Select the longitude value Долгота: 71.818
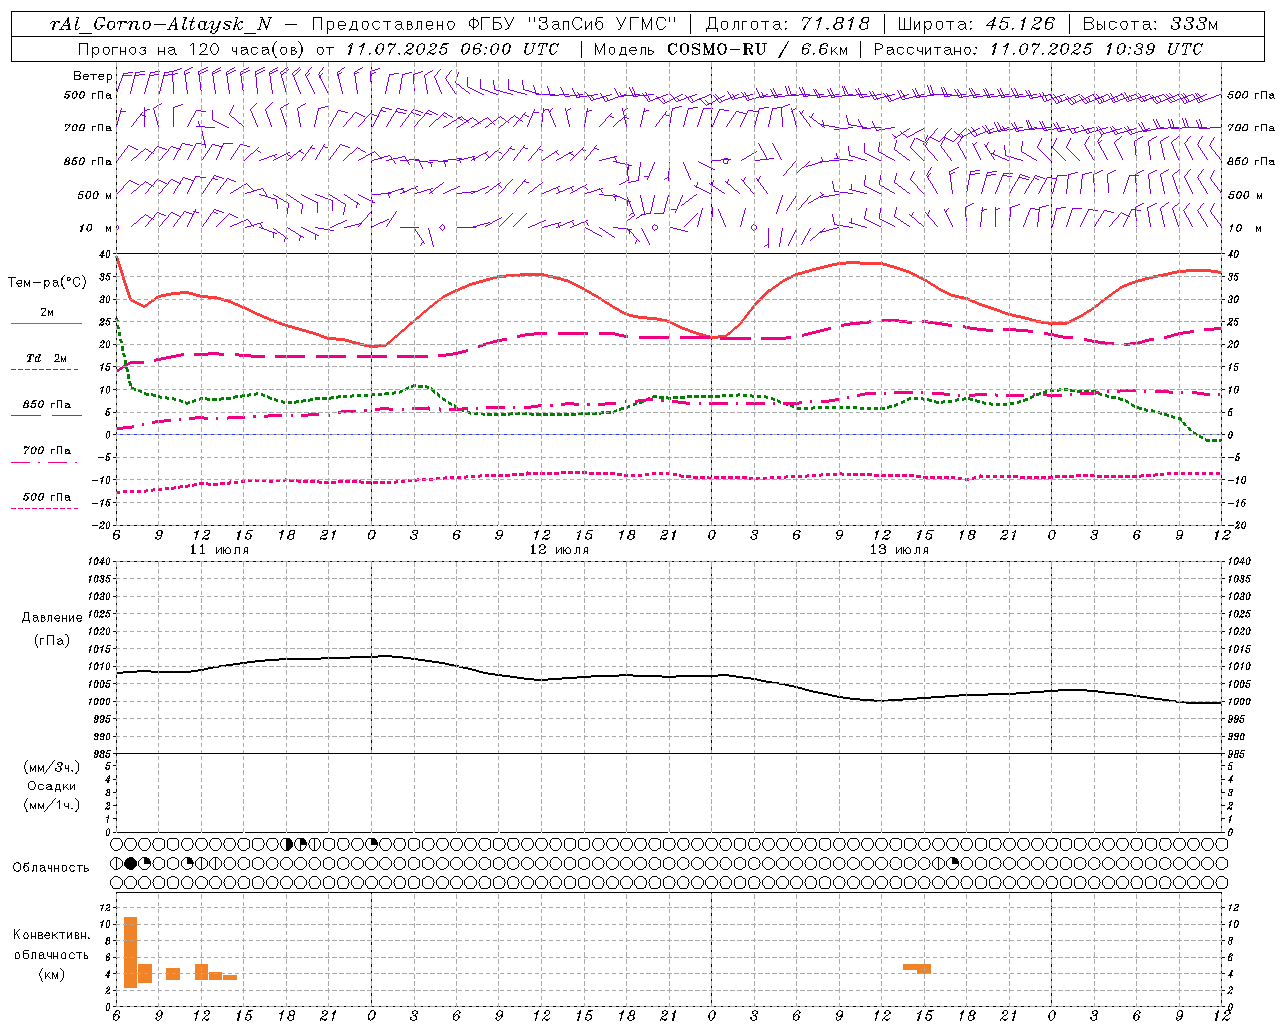 click(x=788, y=24)
